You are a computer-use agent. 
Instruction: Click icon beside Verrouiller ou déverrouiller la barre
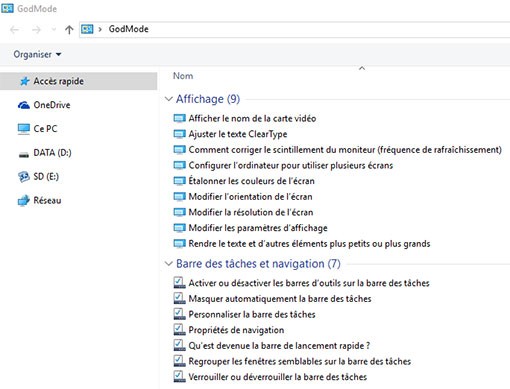click(x=179, y=377)
